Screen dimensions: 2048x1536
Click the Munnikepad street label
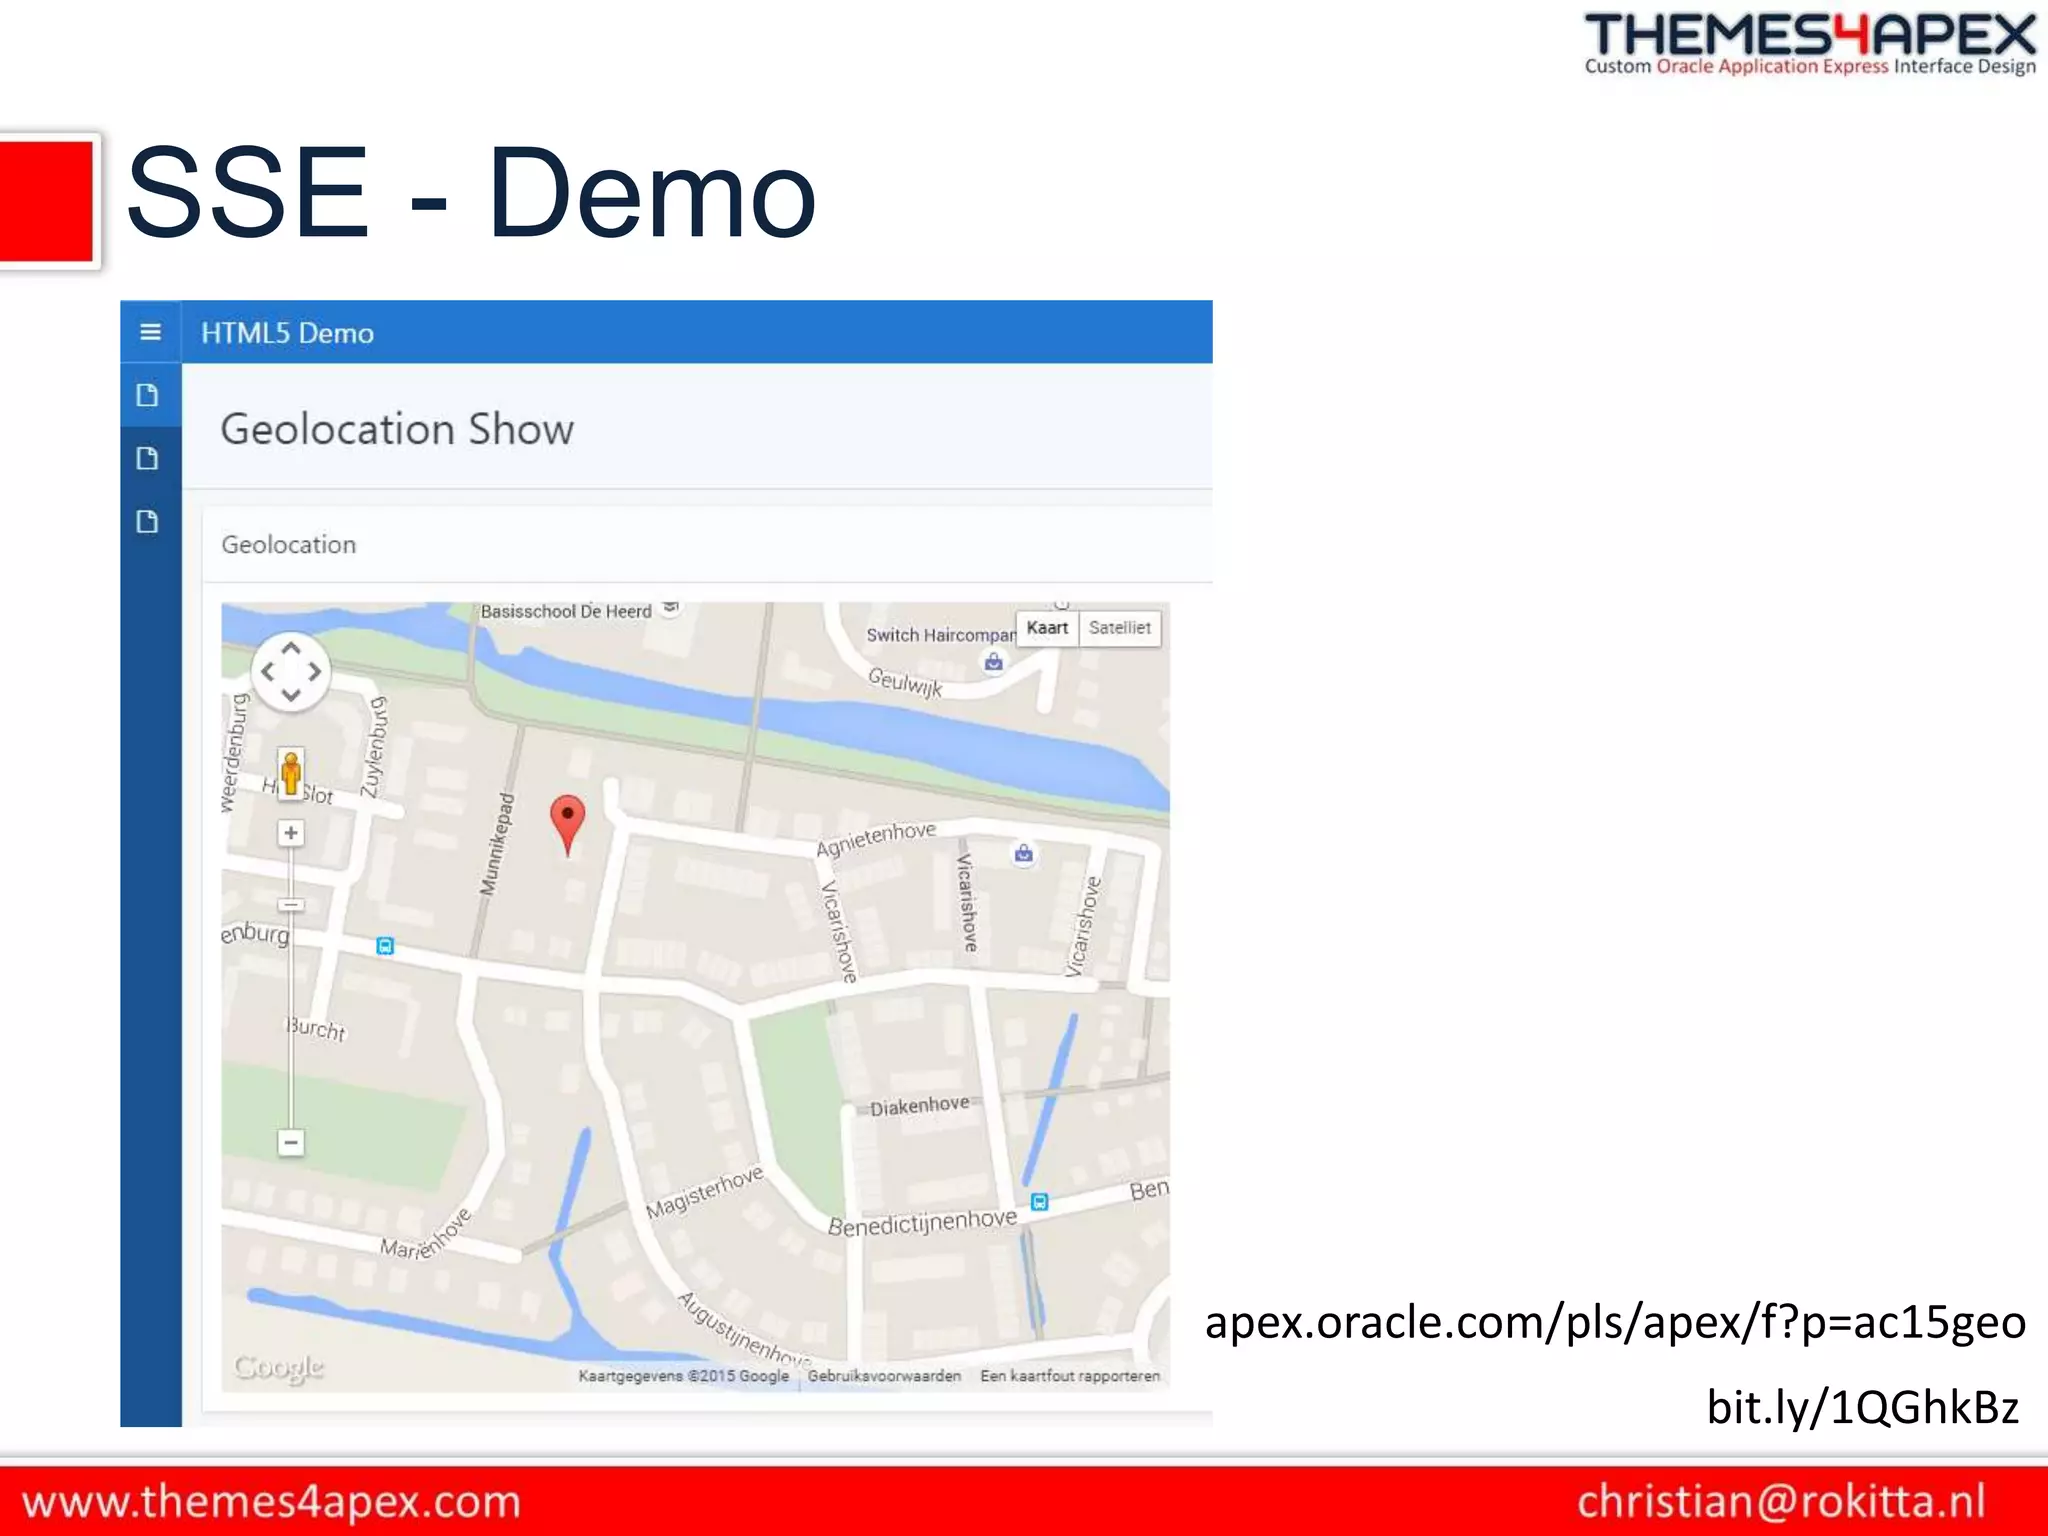(x=497, y=843)
